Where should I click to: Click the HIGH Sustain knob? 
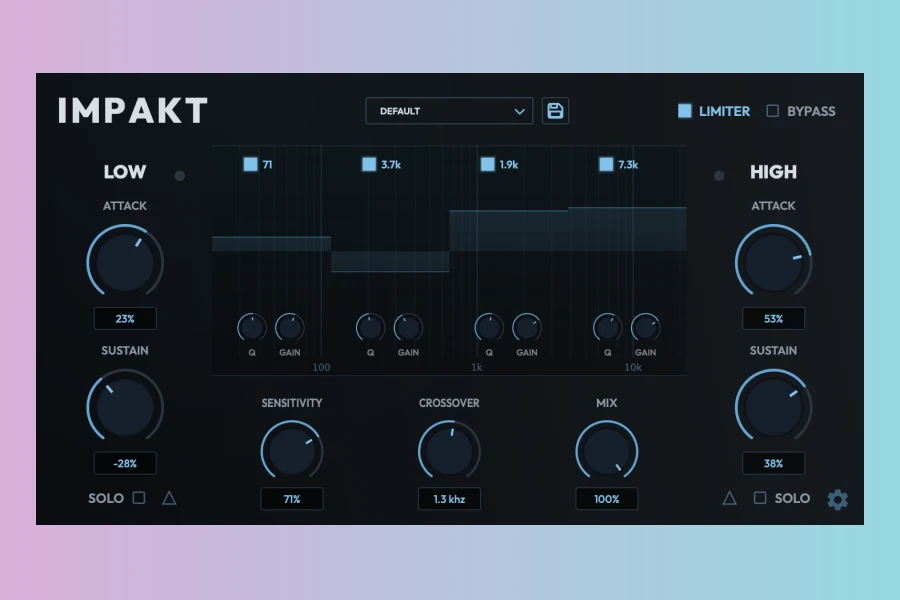click(x=773, y=407)
